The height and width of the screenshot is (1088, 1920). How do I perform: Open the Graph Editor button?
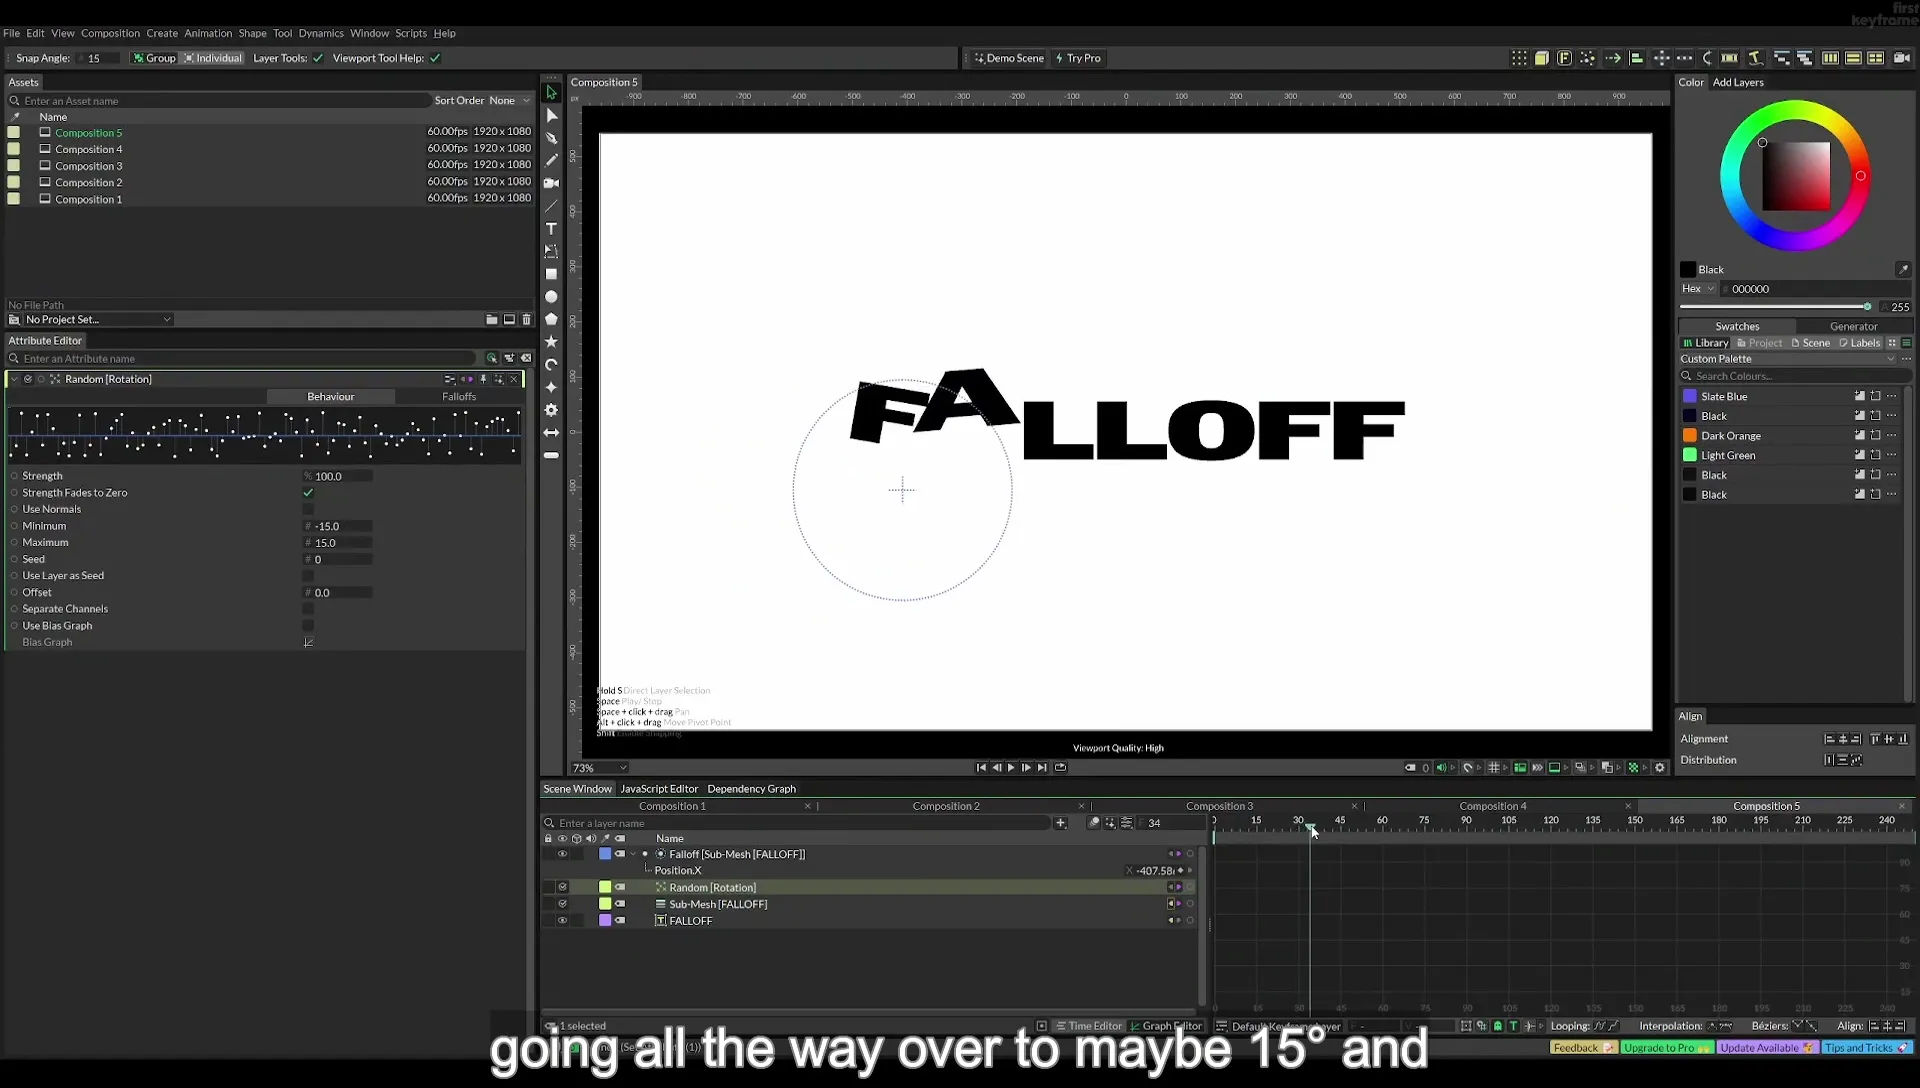pyautogui.click(x=1166, y=1026)
